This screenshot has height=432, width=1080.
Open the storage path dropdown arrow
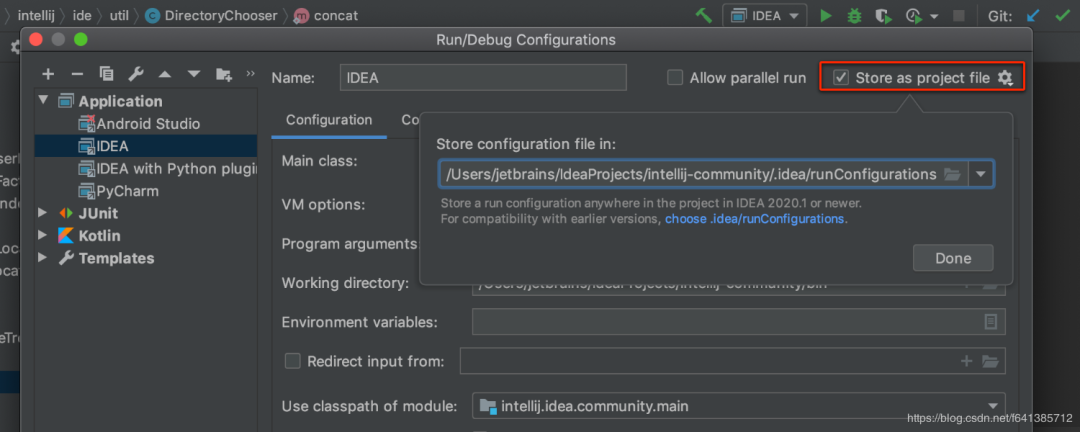pos(981,174)
